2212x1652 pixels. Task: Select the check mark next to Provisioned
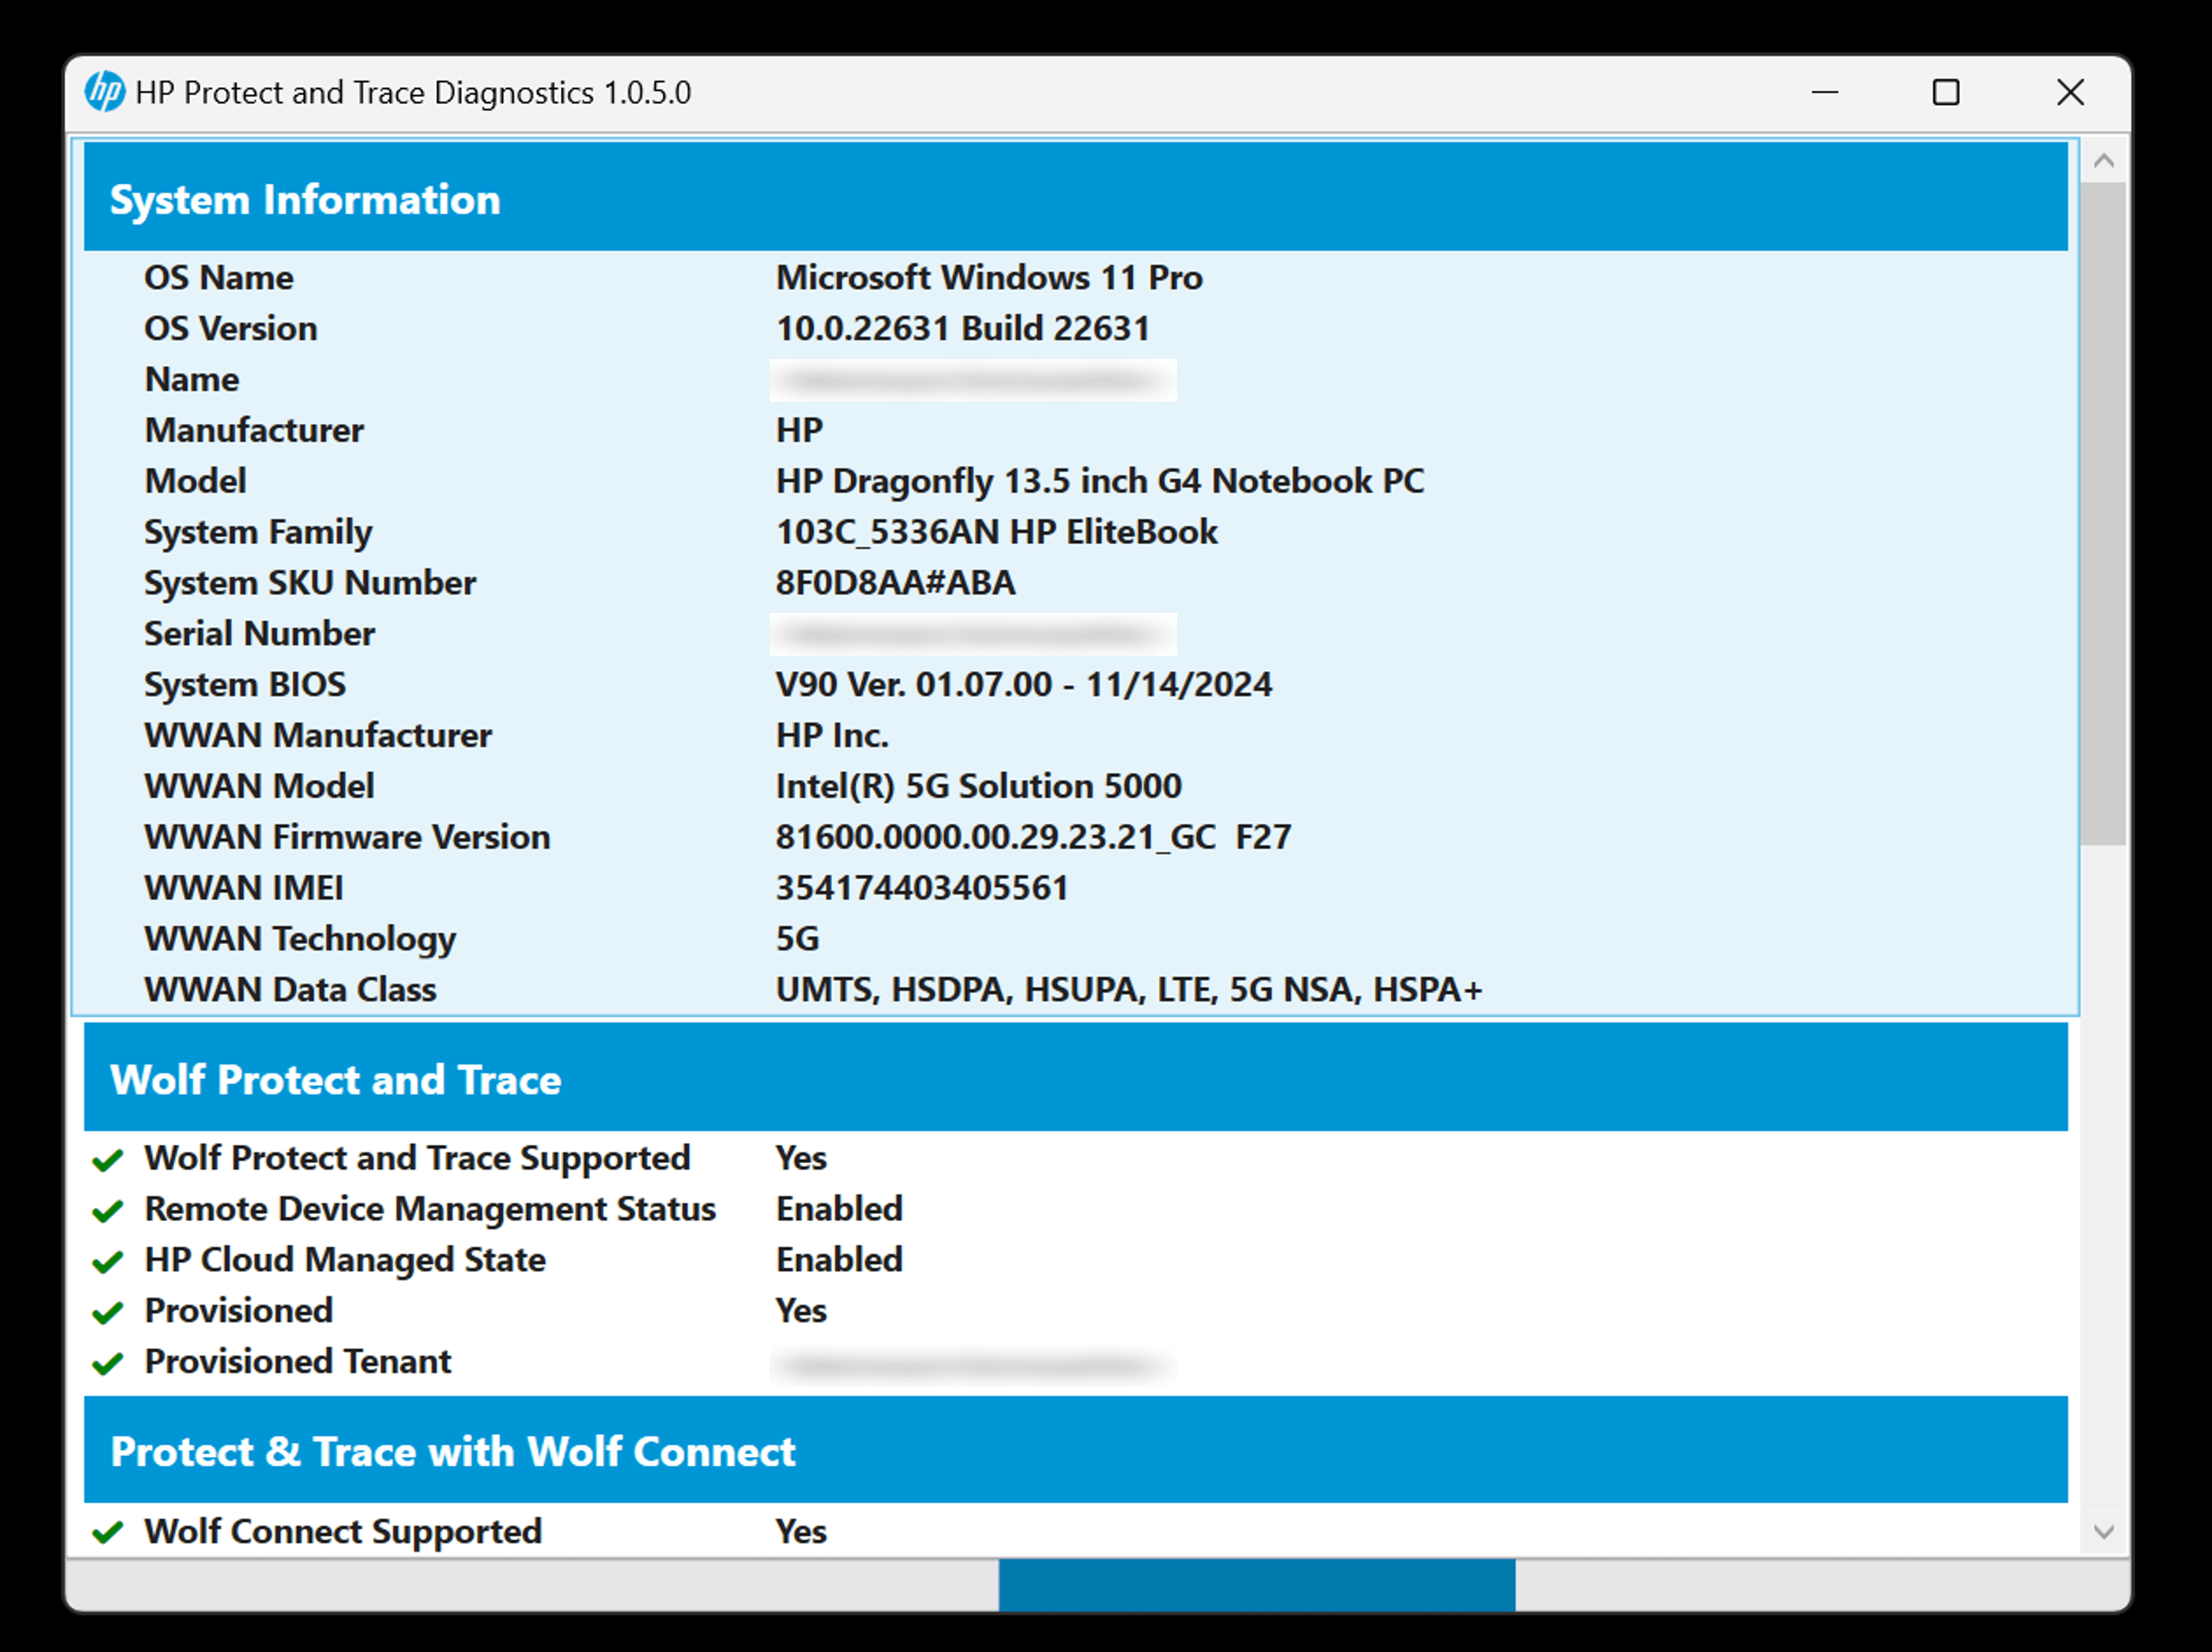[107, 1313]
